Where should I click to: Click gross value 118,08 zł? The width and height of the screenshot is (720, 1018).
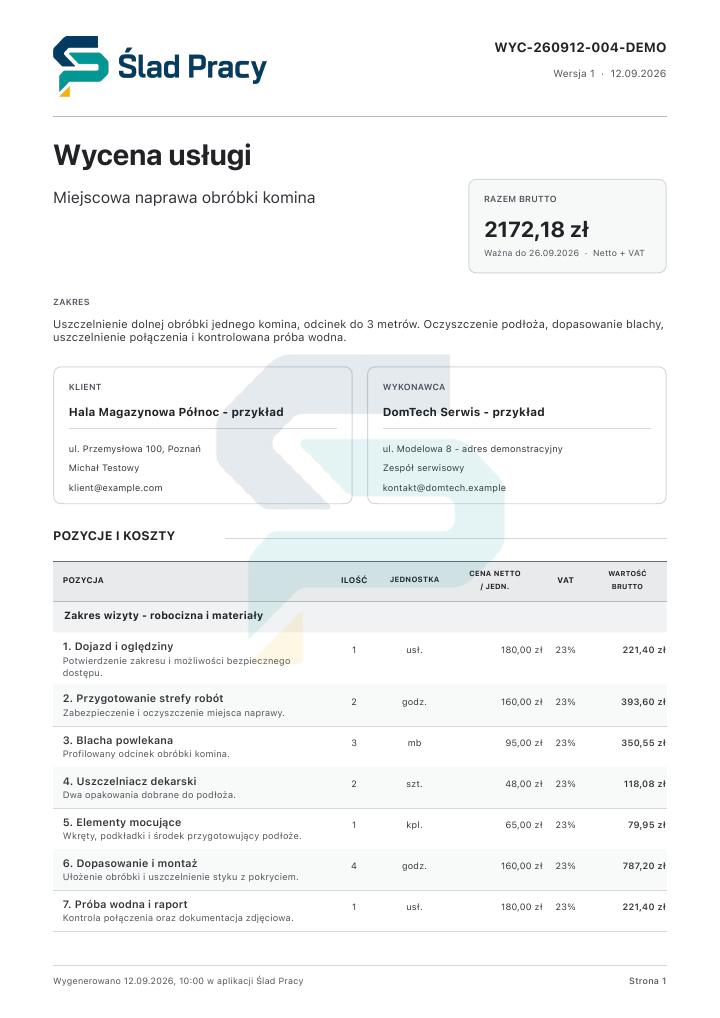click(x=645, y=784)
